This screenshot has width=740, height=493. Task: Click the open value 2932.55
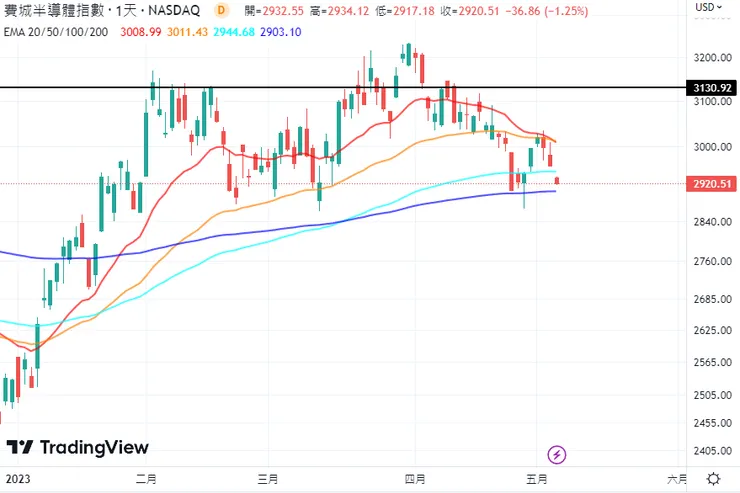283,10
